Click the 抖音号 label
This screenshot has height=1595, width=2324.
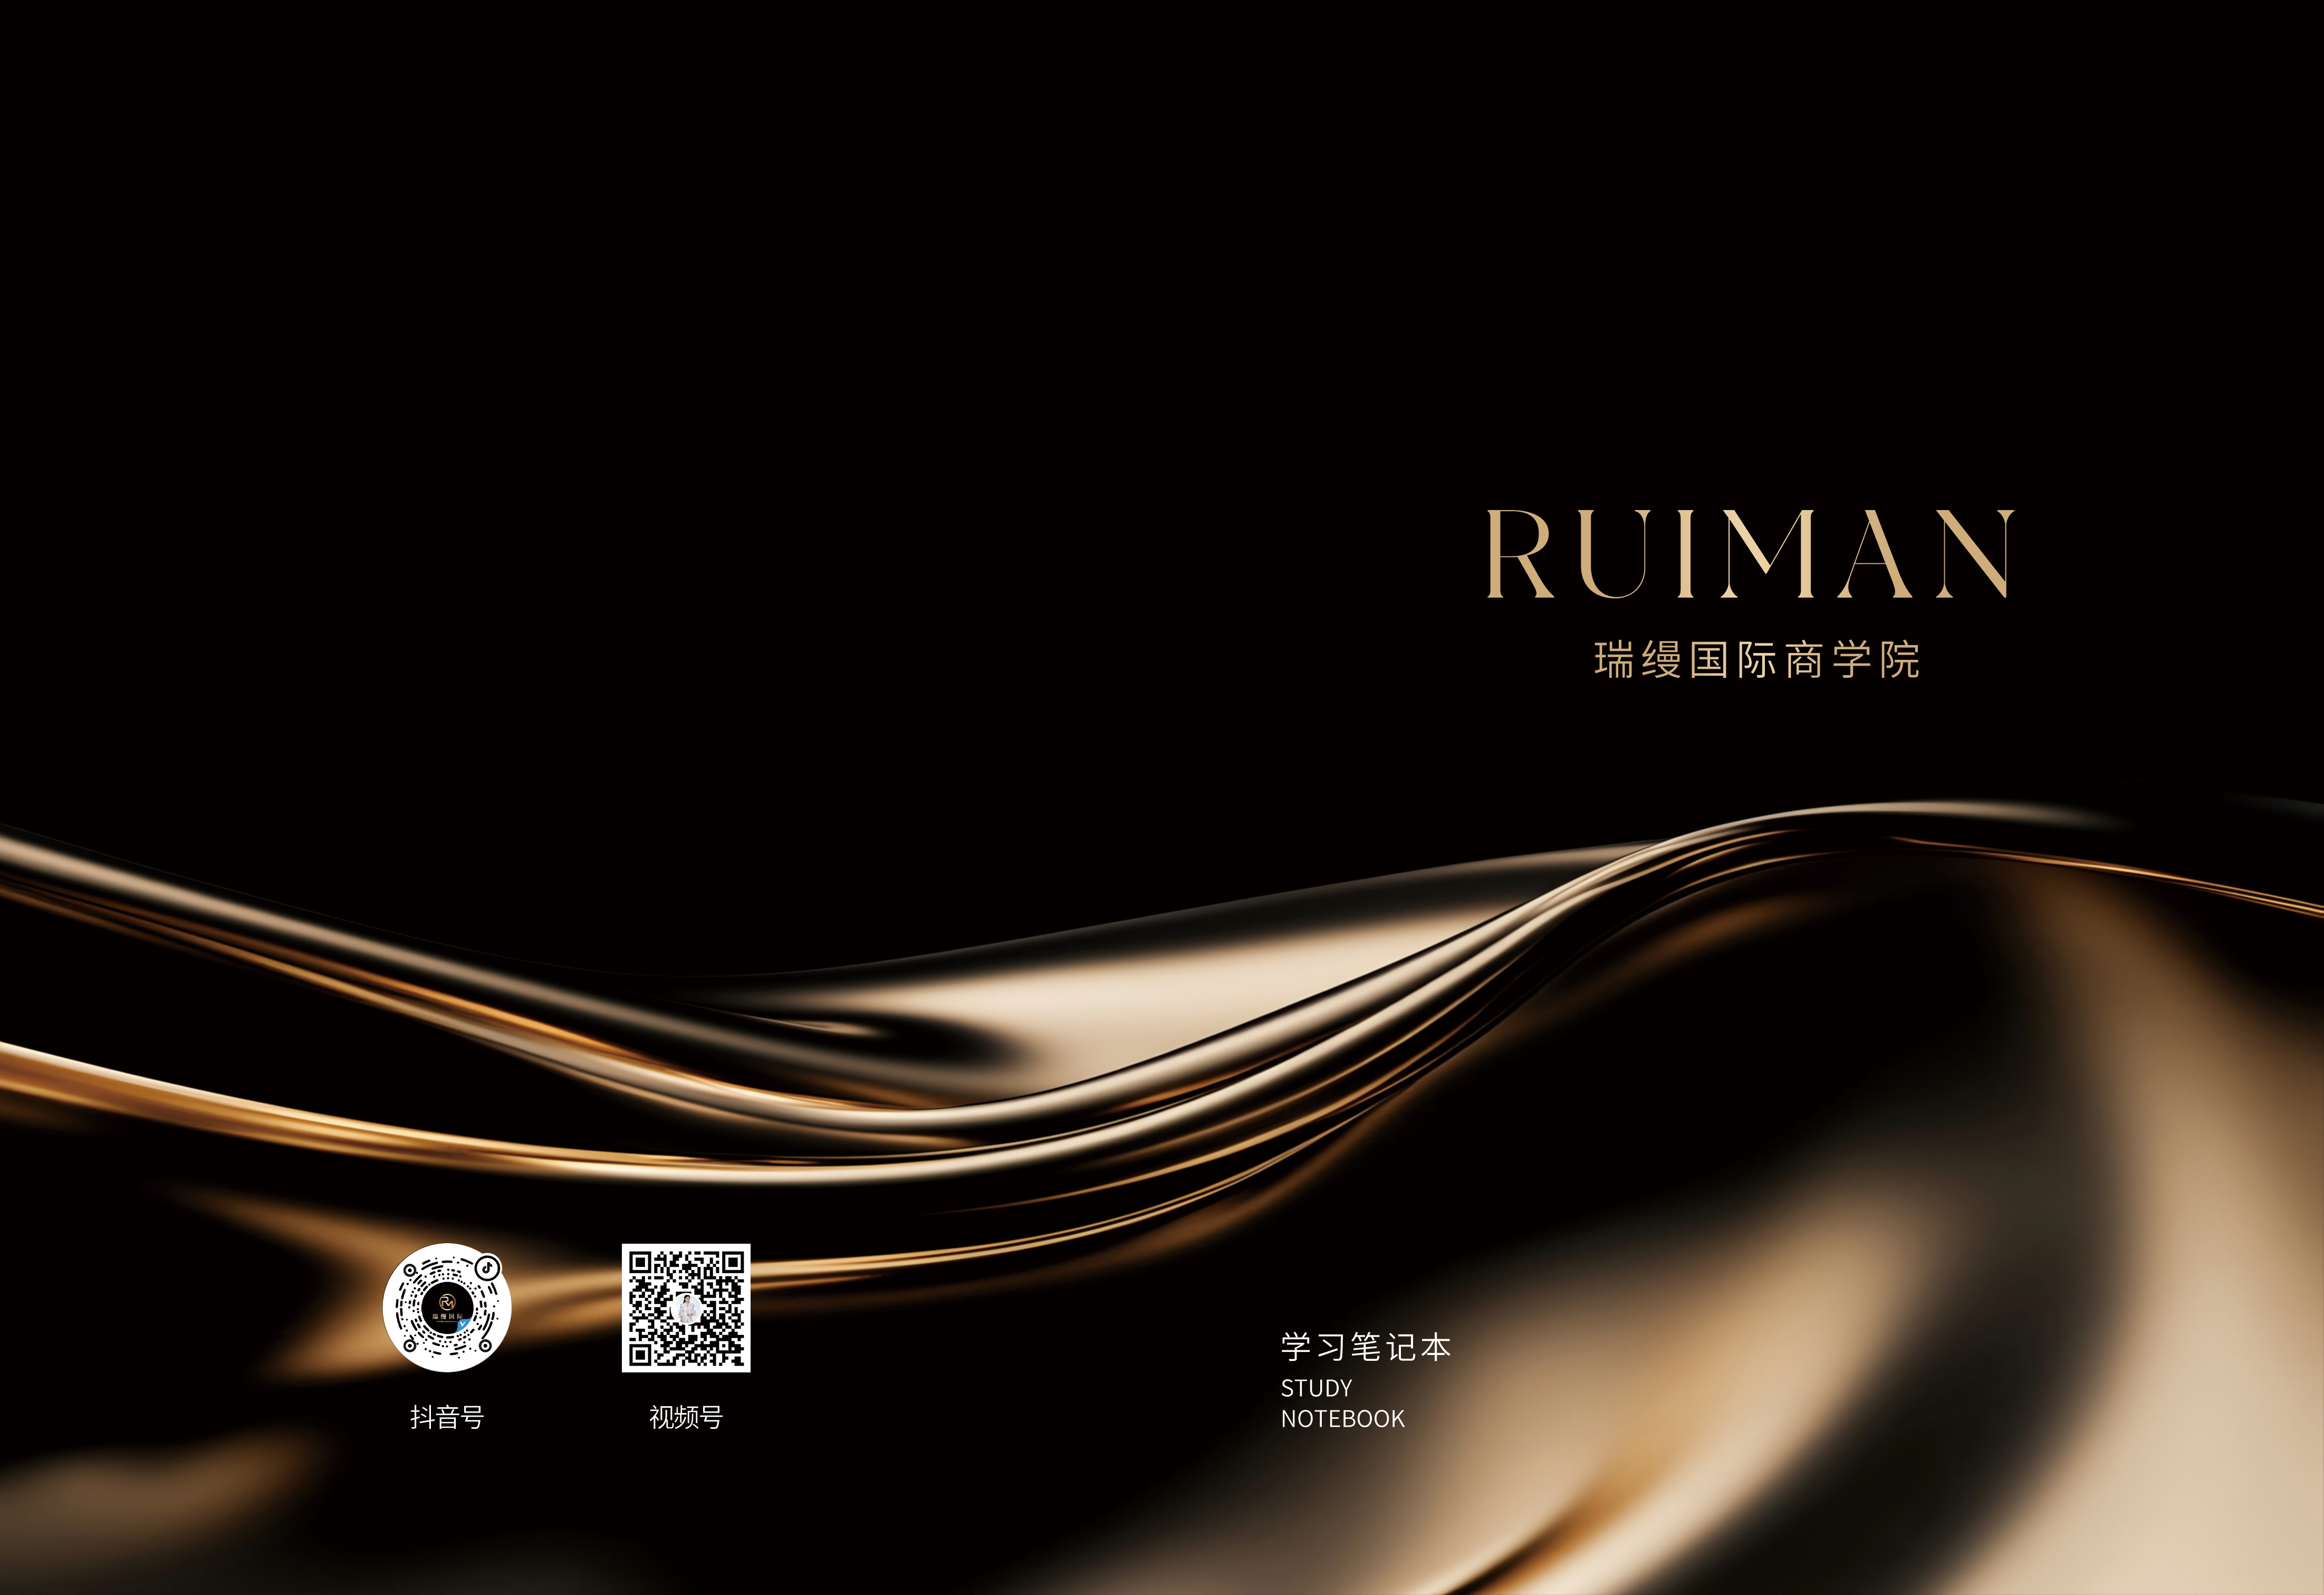pyautogui.click(x=447, y=1417)
